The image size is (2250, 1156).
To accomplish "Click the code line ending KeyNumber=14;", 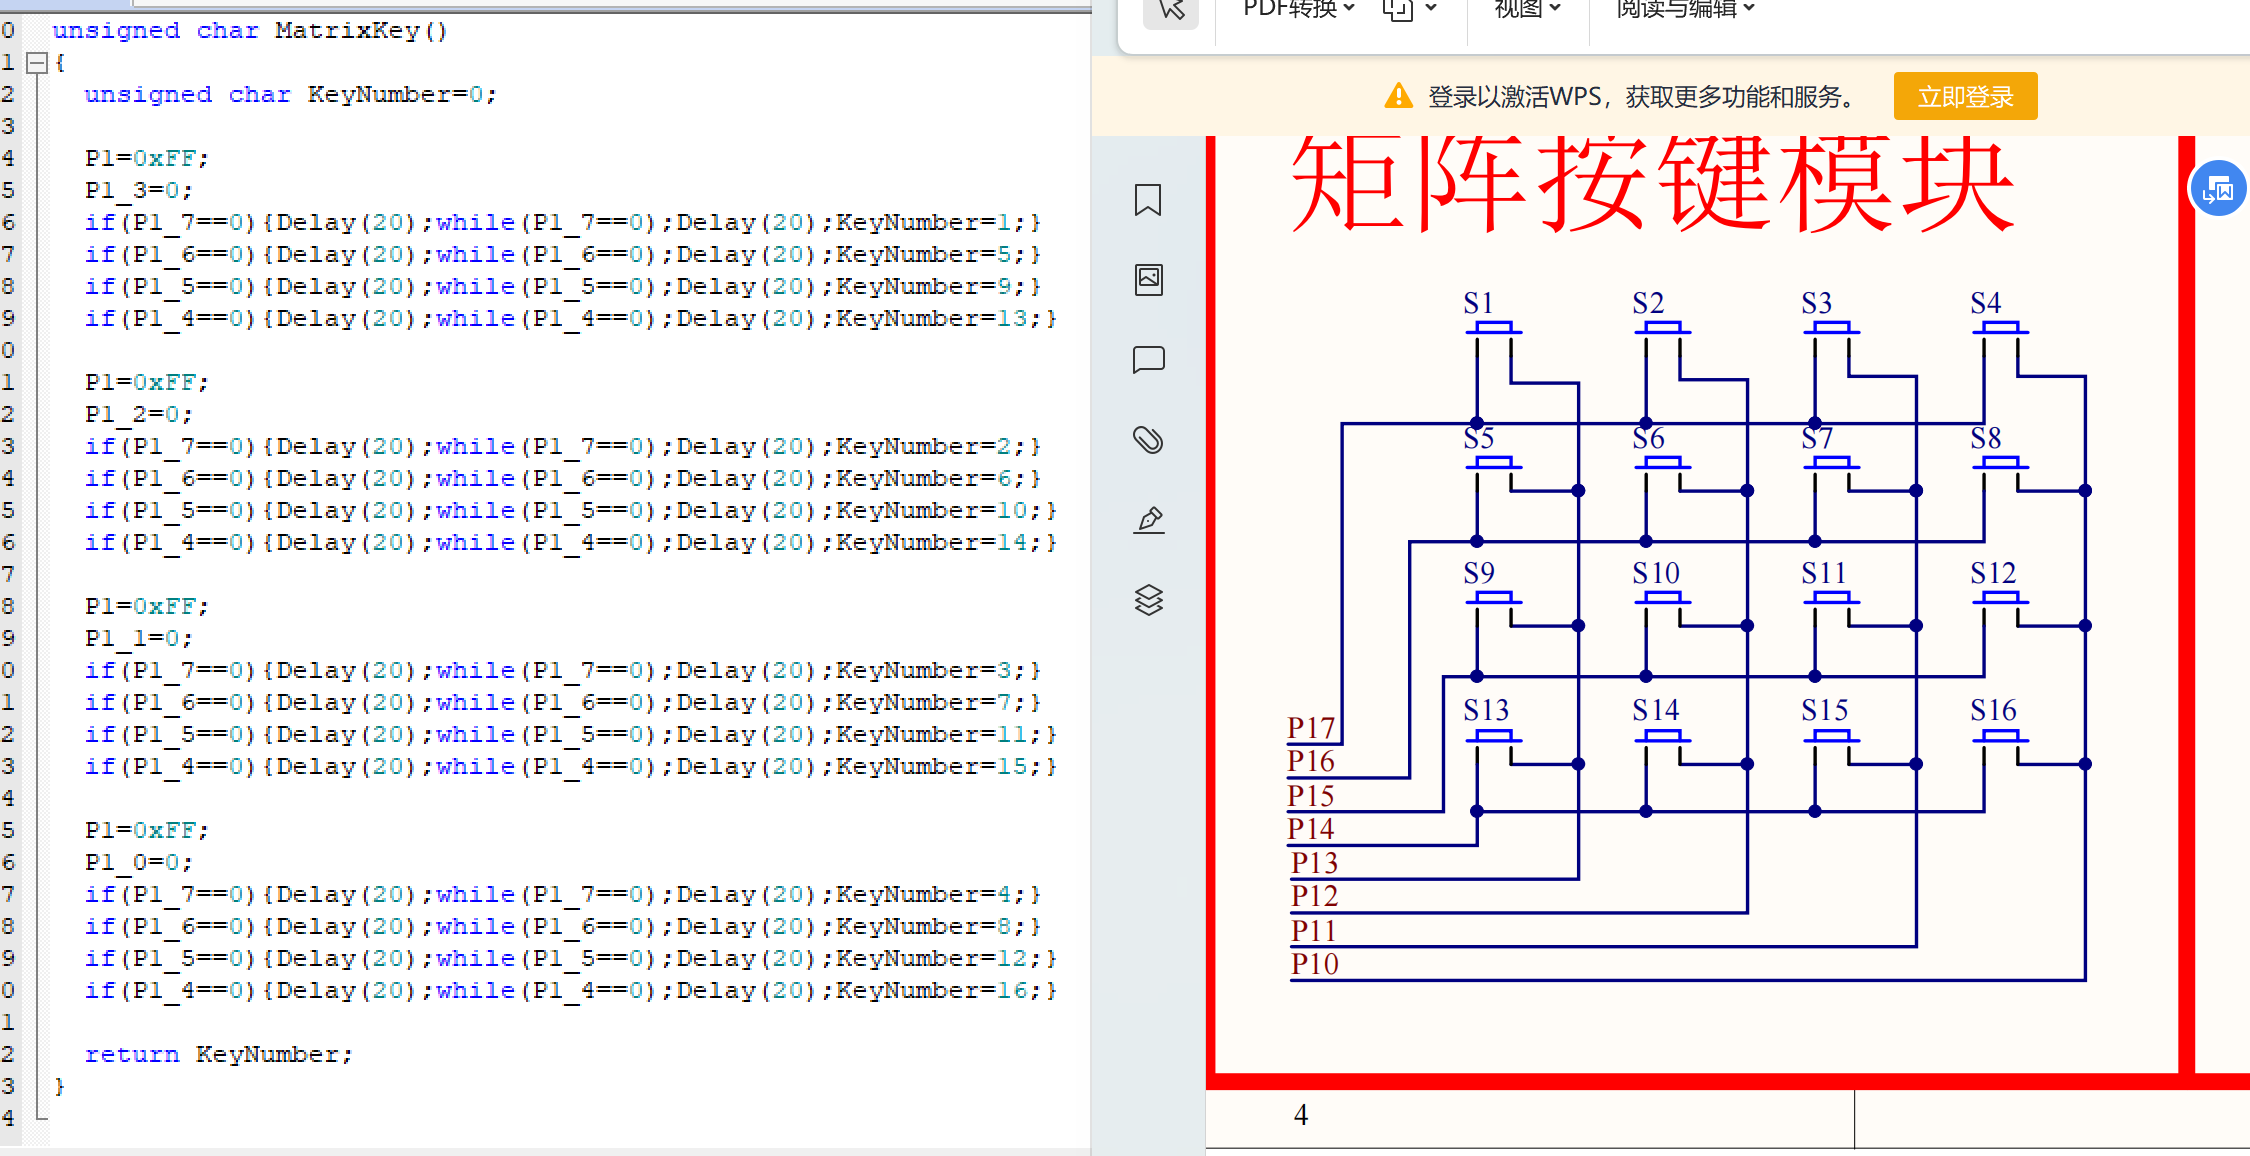I will (571, 543).
